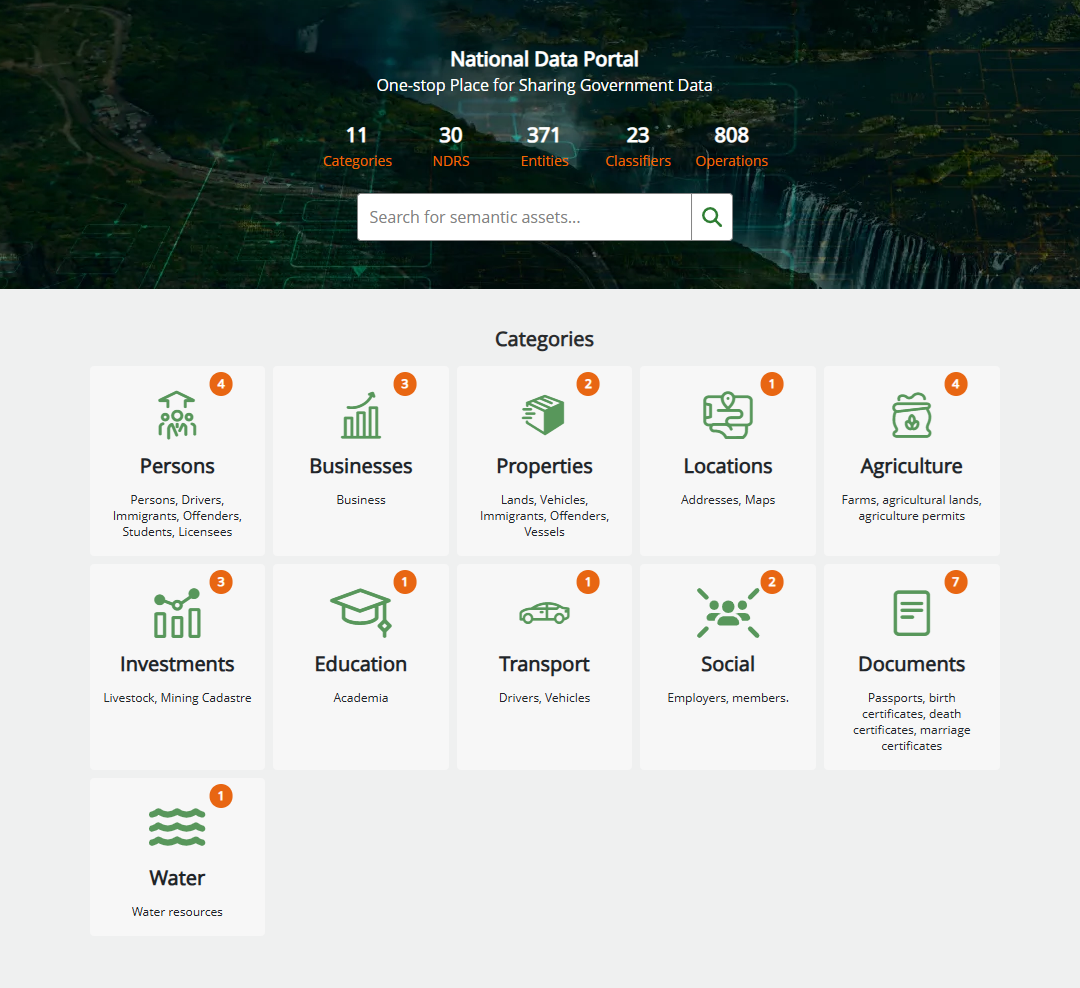Open the Classifiers statistic link
1080x988 pixels.
[x=638, y=161]
